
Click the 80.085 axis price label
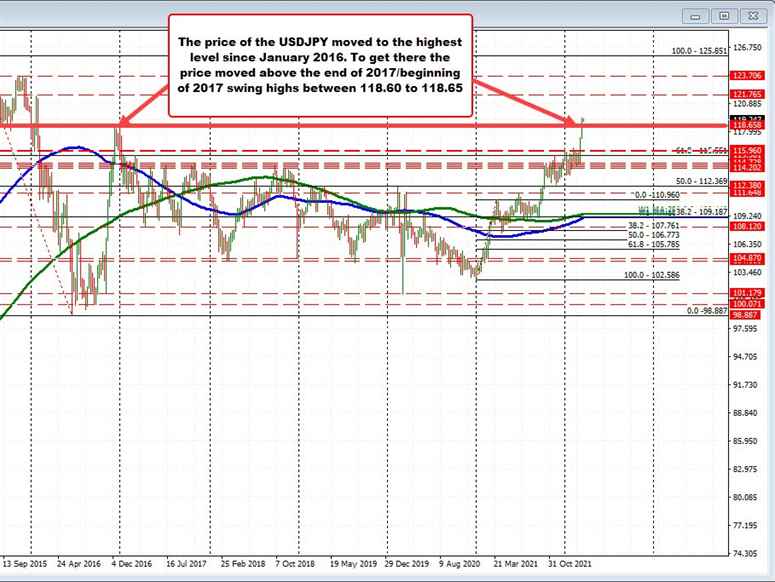click(747, 497)
